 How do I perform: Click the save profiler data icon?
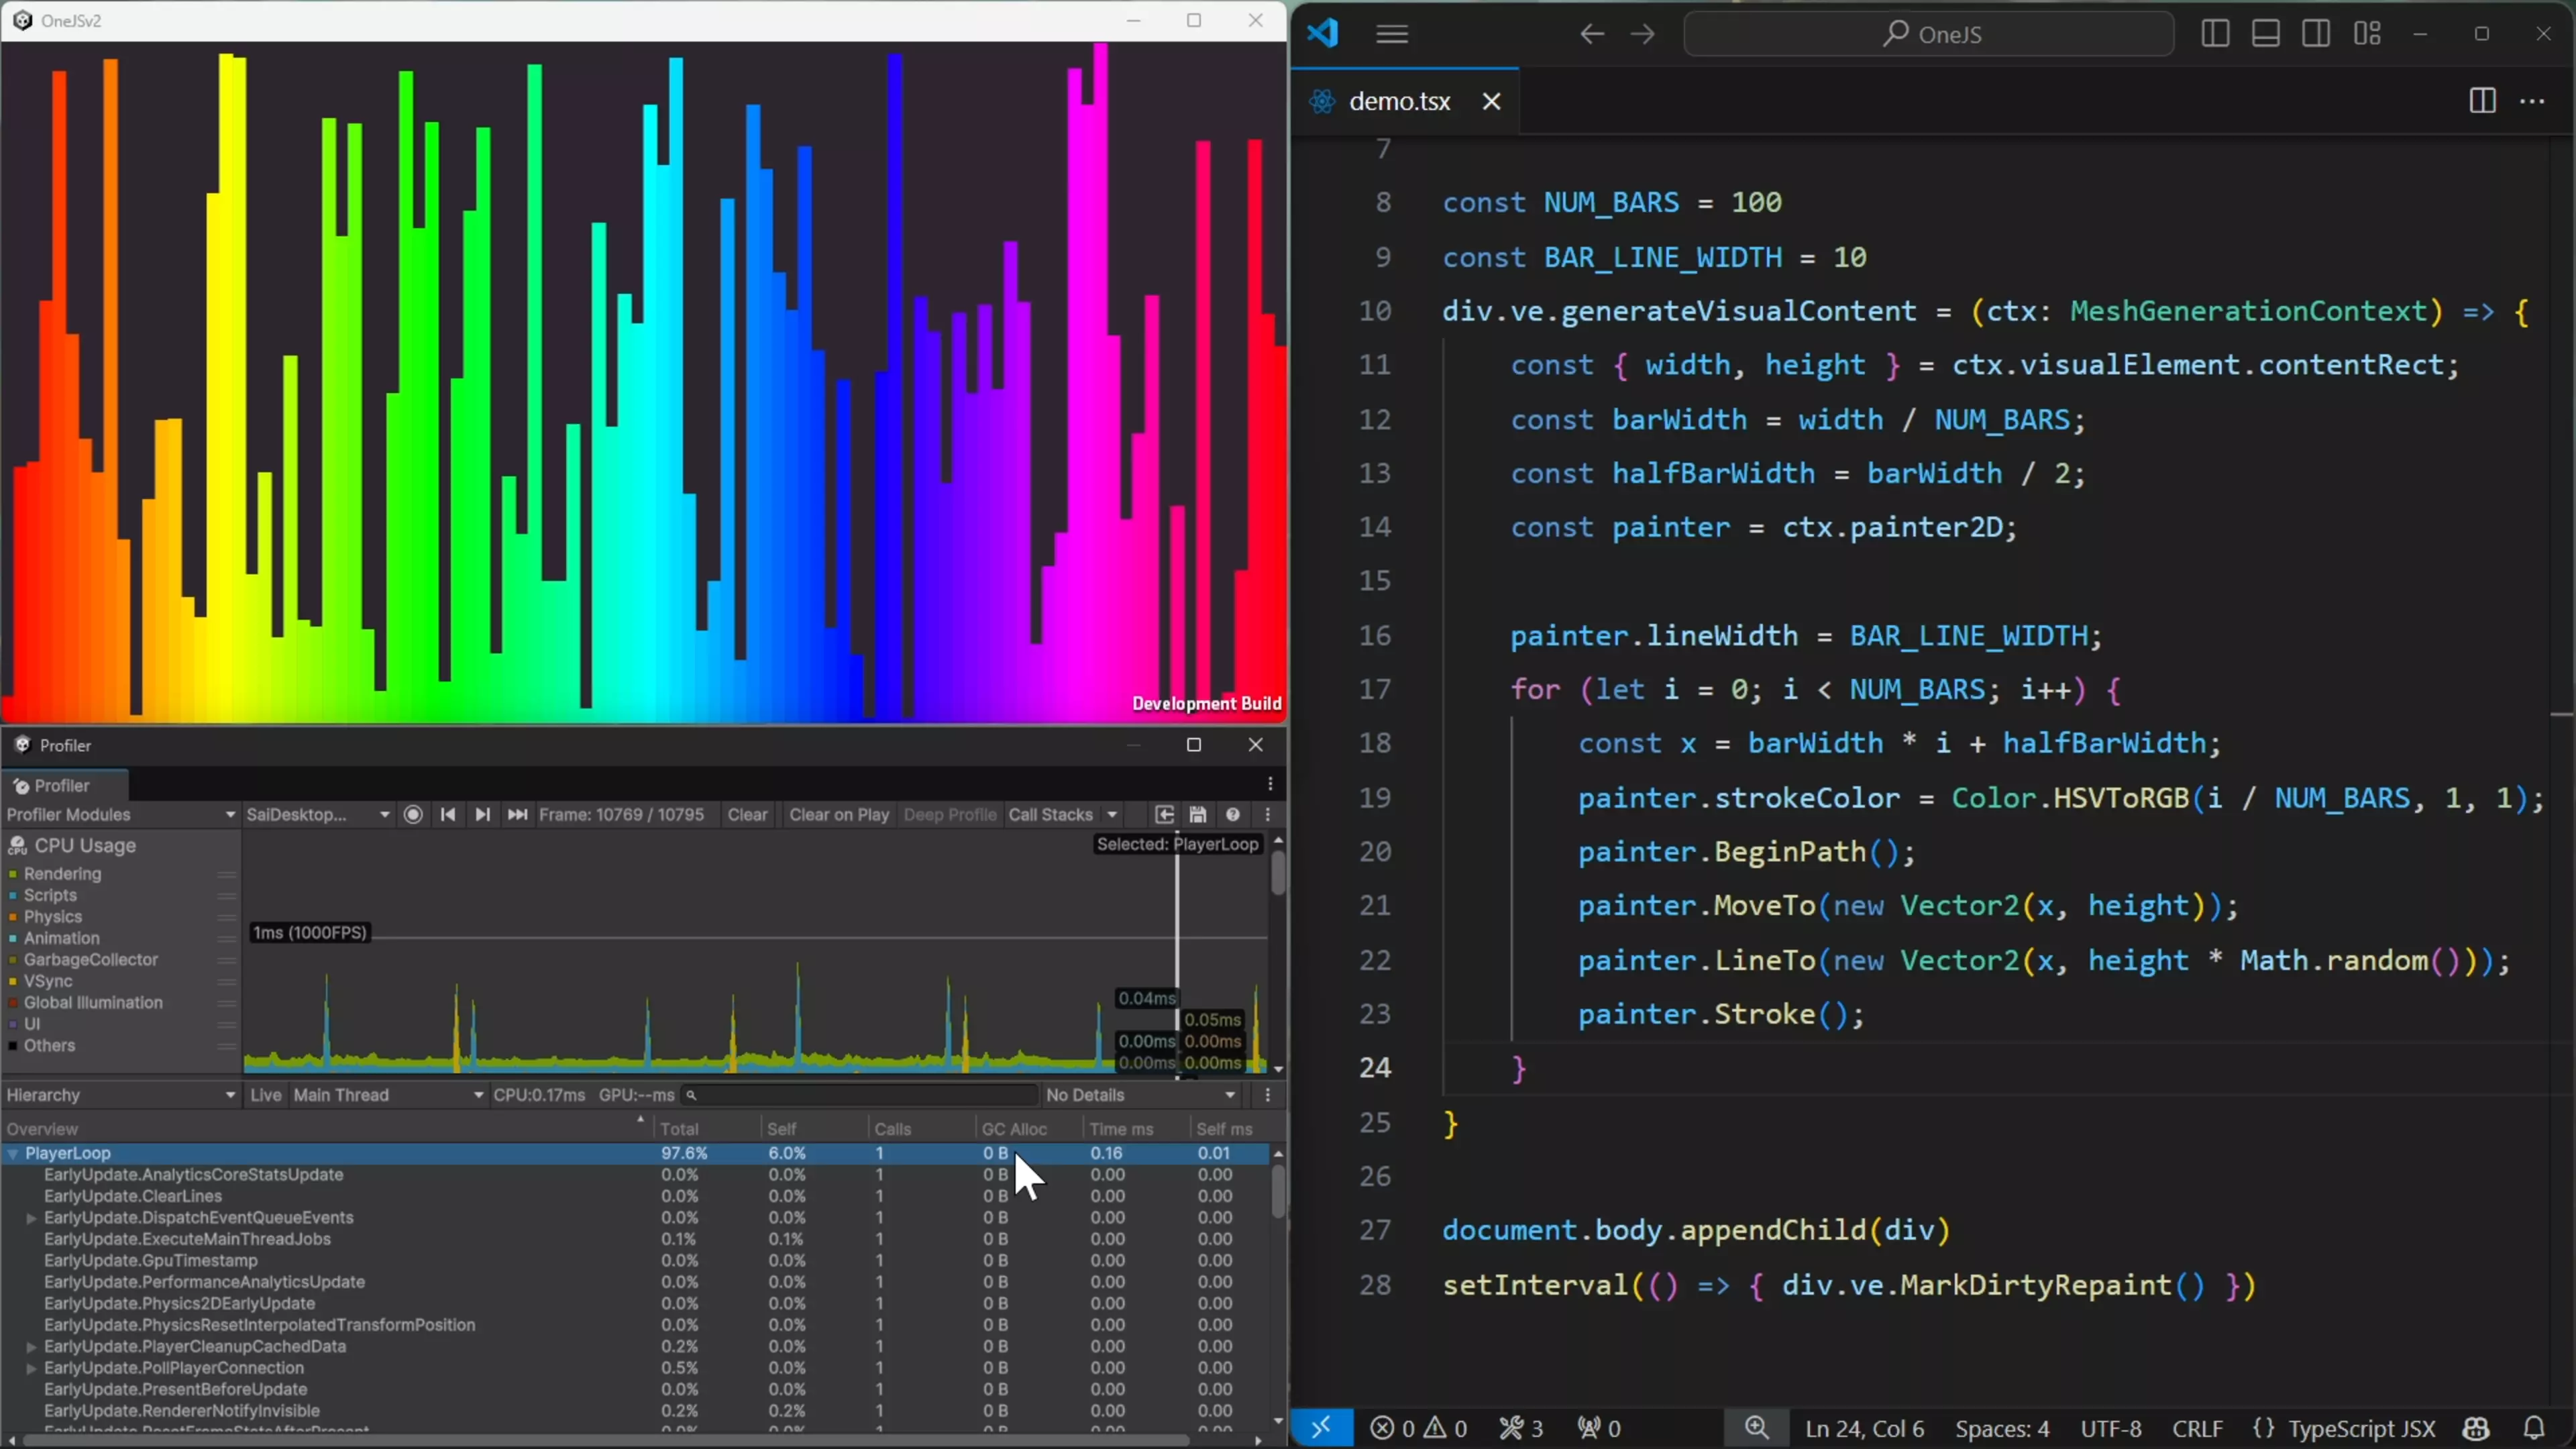(1198, 815)
